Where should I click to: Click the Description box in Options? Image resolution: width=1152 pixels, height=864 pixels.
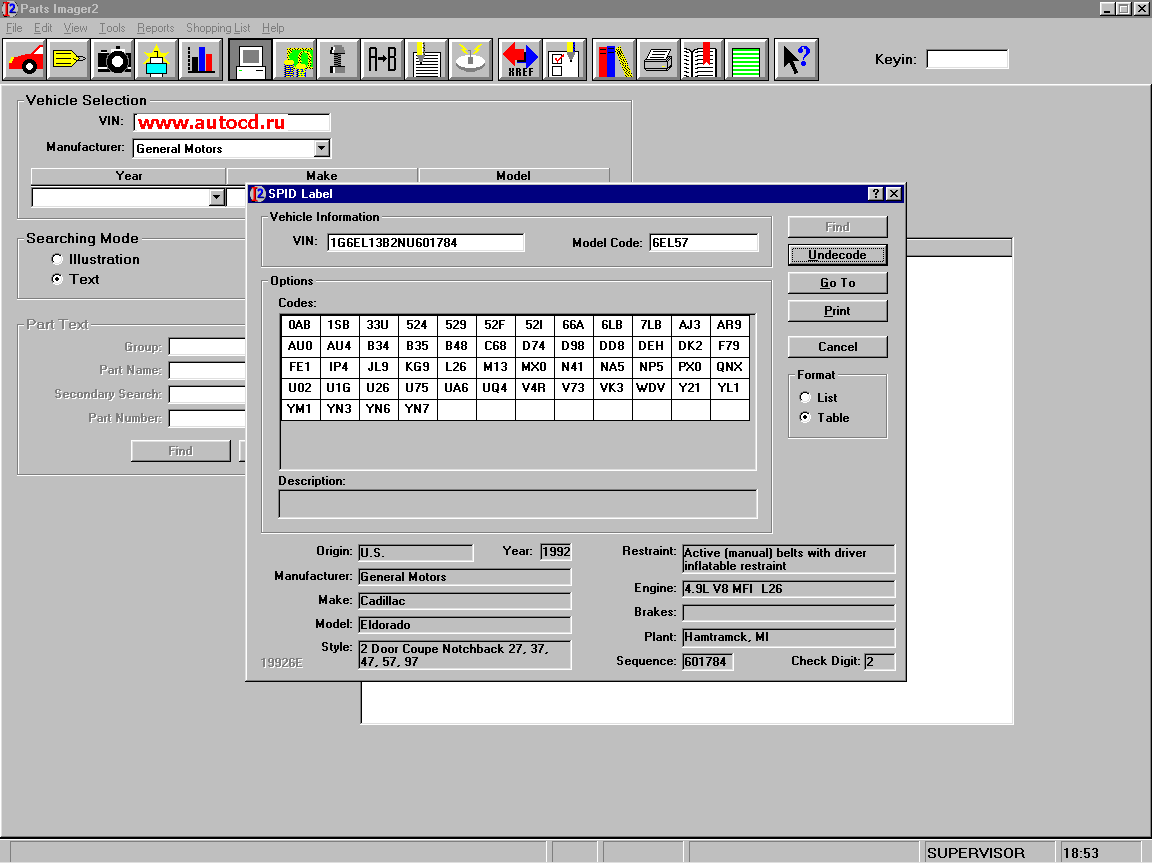pos(518,504)
